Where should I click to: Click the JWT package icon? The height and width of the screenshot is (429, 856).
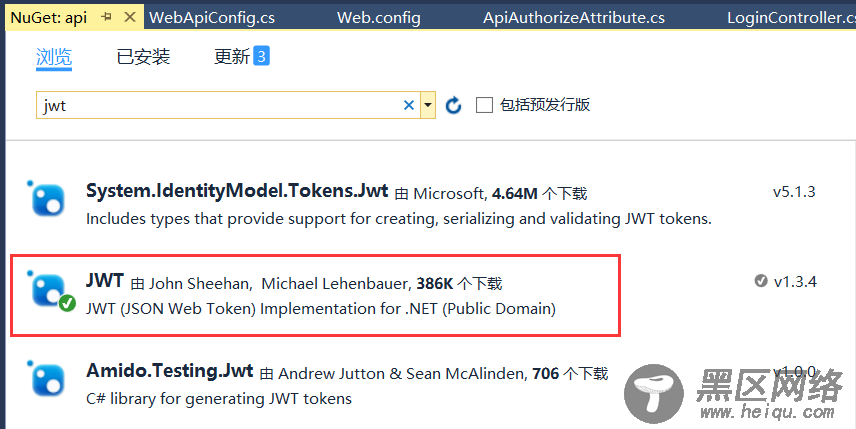50,290
